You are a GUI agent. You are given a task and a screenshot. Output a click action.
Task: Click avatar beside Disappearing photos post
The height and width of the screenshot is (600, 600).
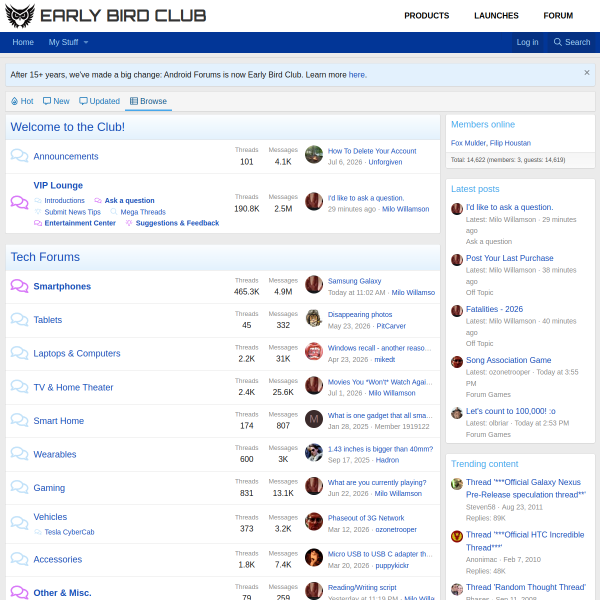pos(314,318)
